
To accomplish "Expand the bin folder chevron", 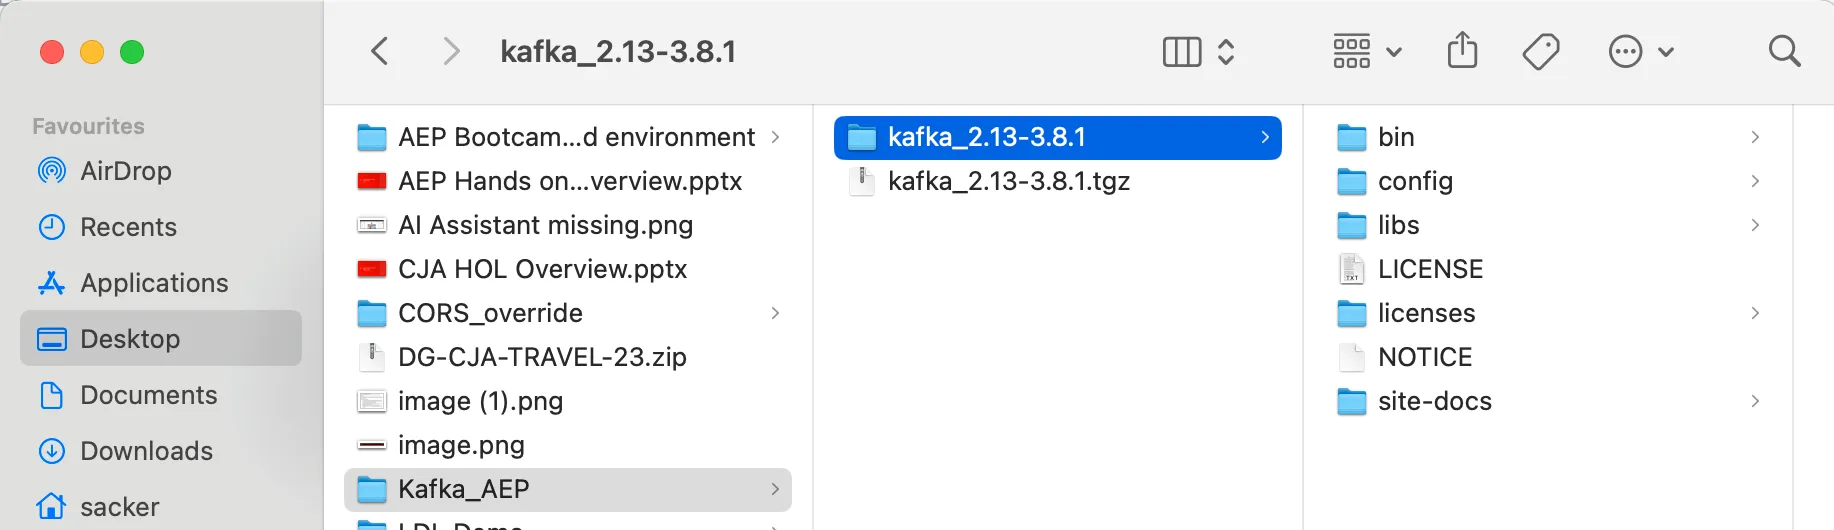I will [1755, 137].
